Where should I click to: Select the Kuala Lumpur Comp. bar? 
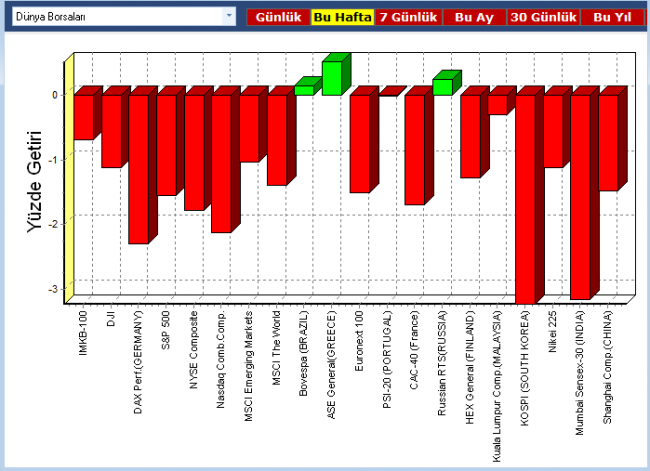(498, 105)
